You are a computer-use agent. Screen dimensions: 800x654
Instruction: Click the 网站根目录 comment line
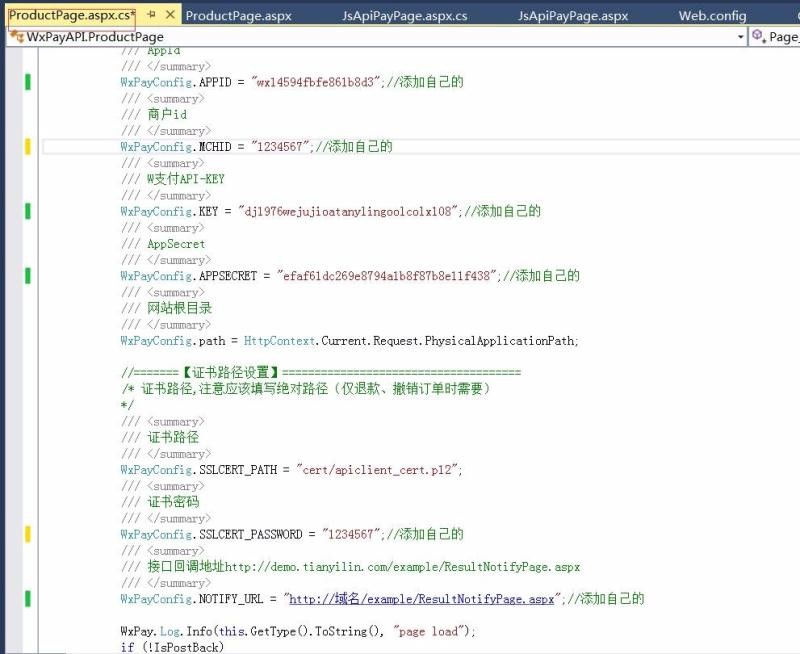coord(166,308)
